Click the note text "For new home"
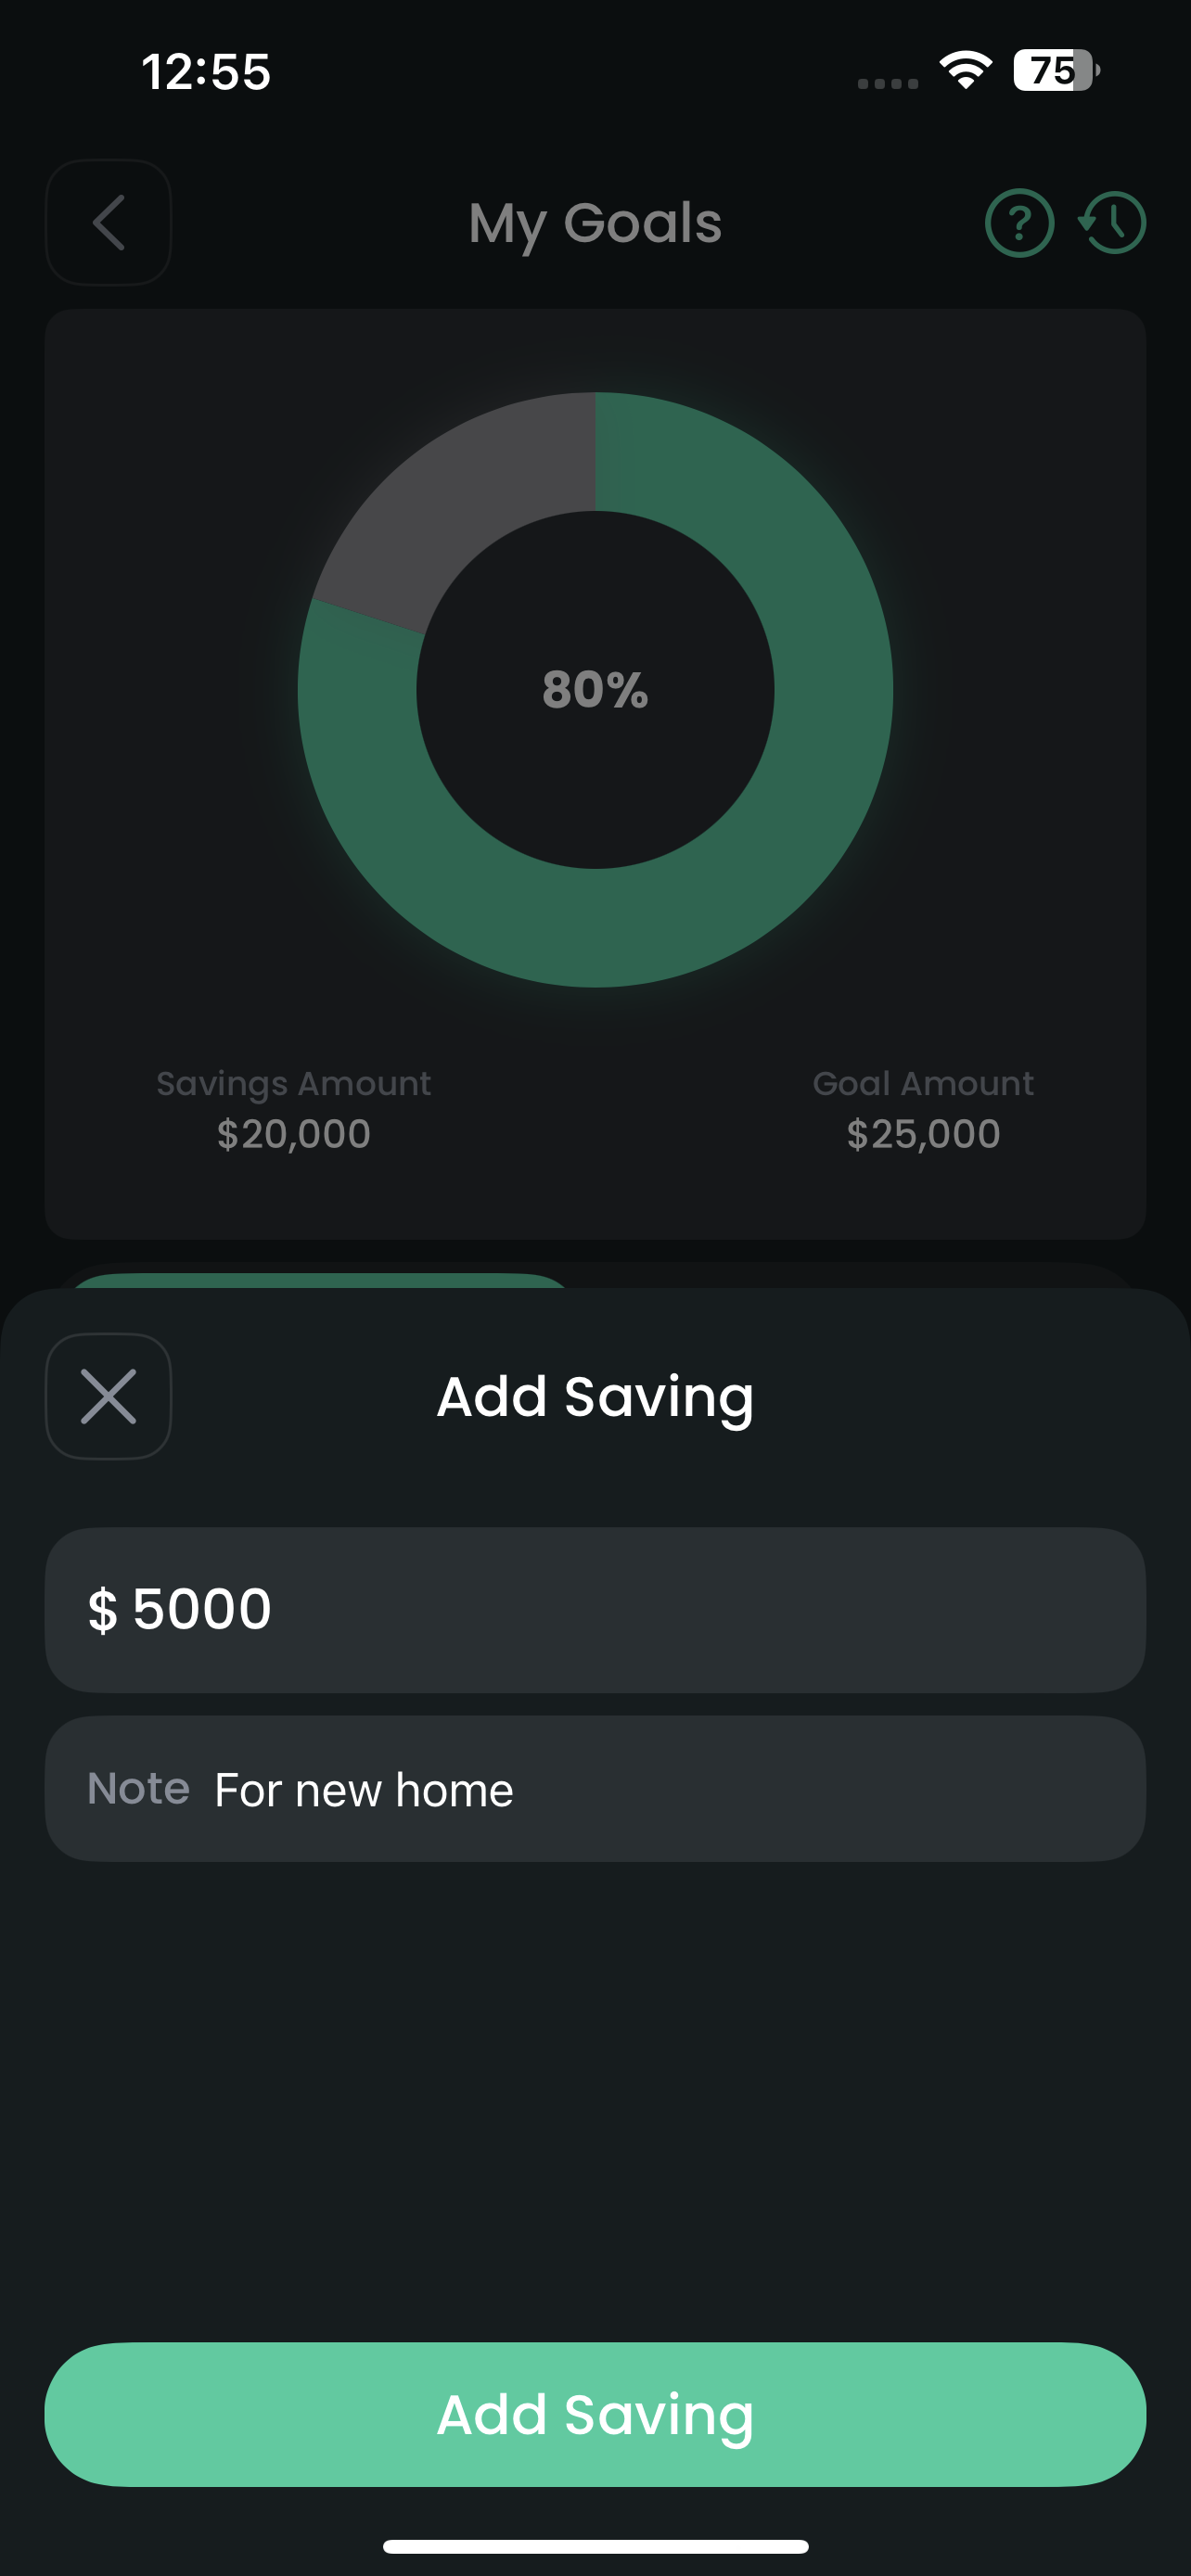The image size is (1191, 2576). pos(364,1790)
